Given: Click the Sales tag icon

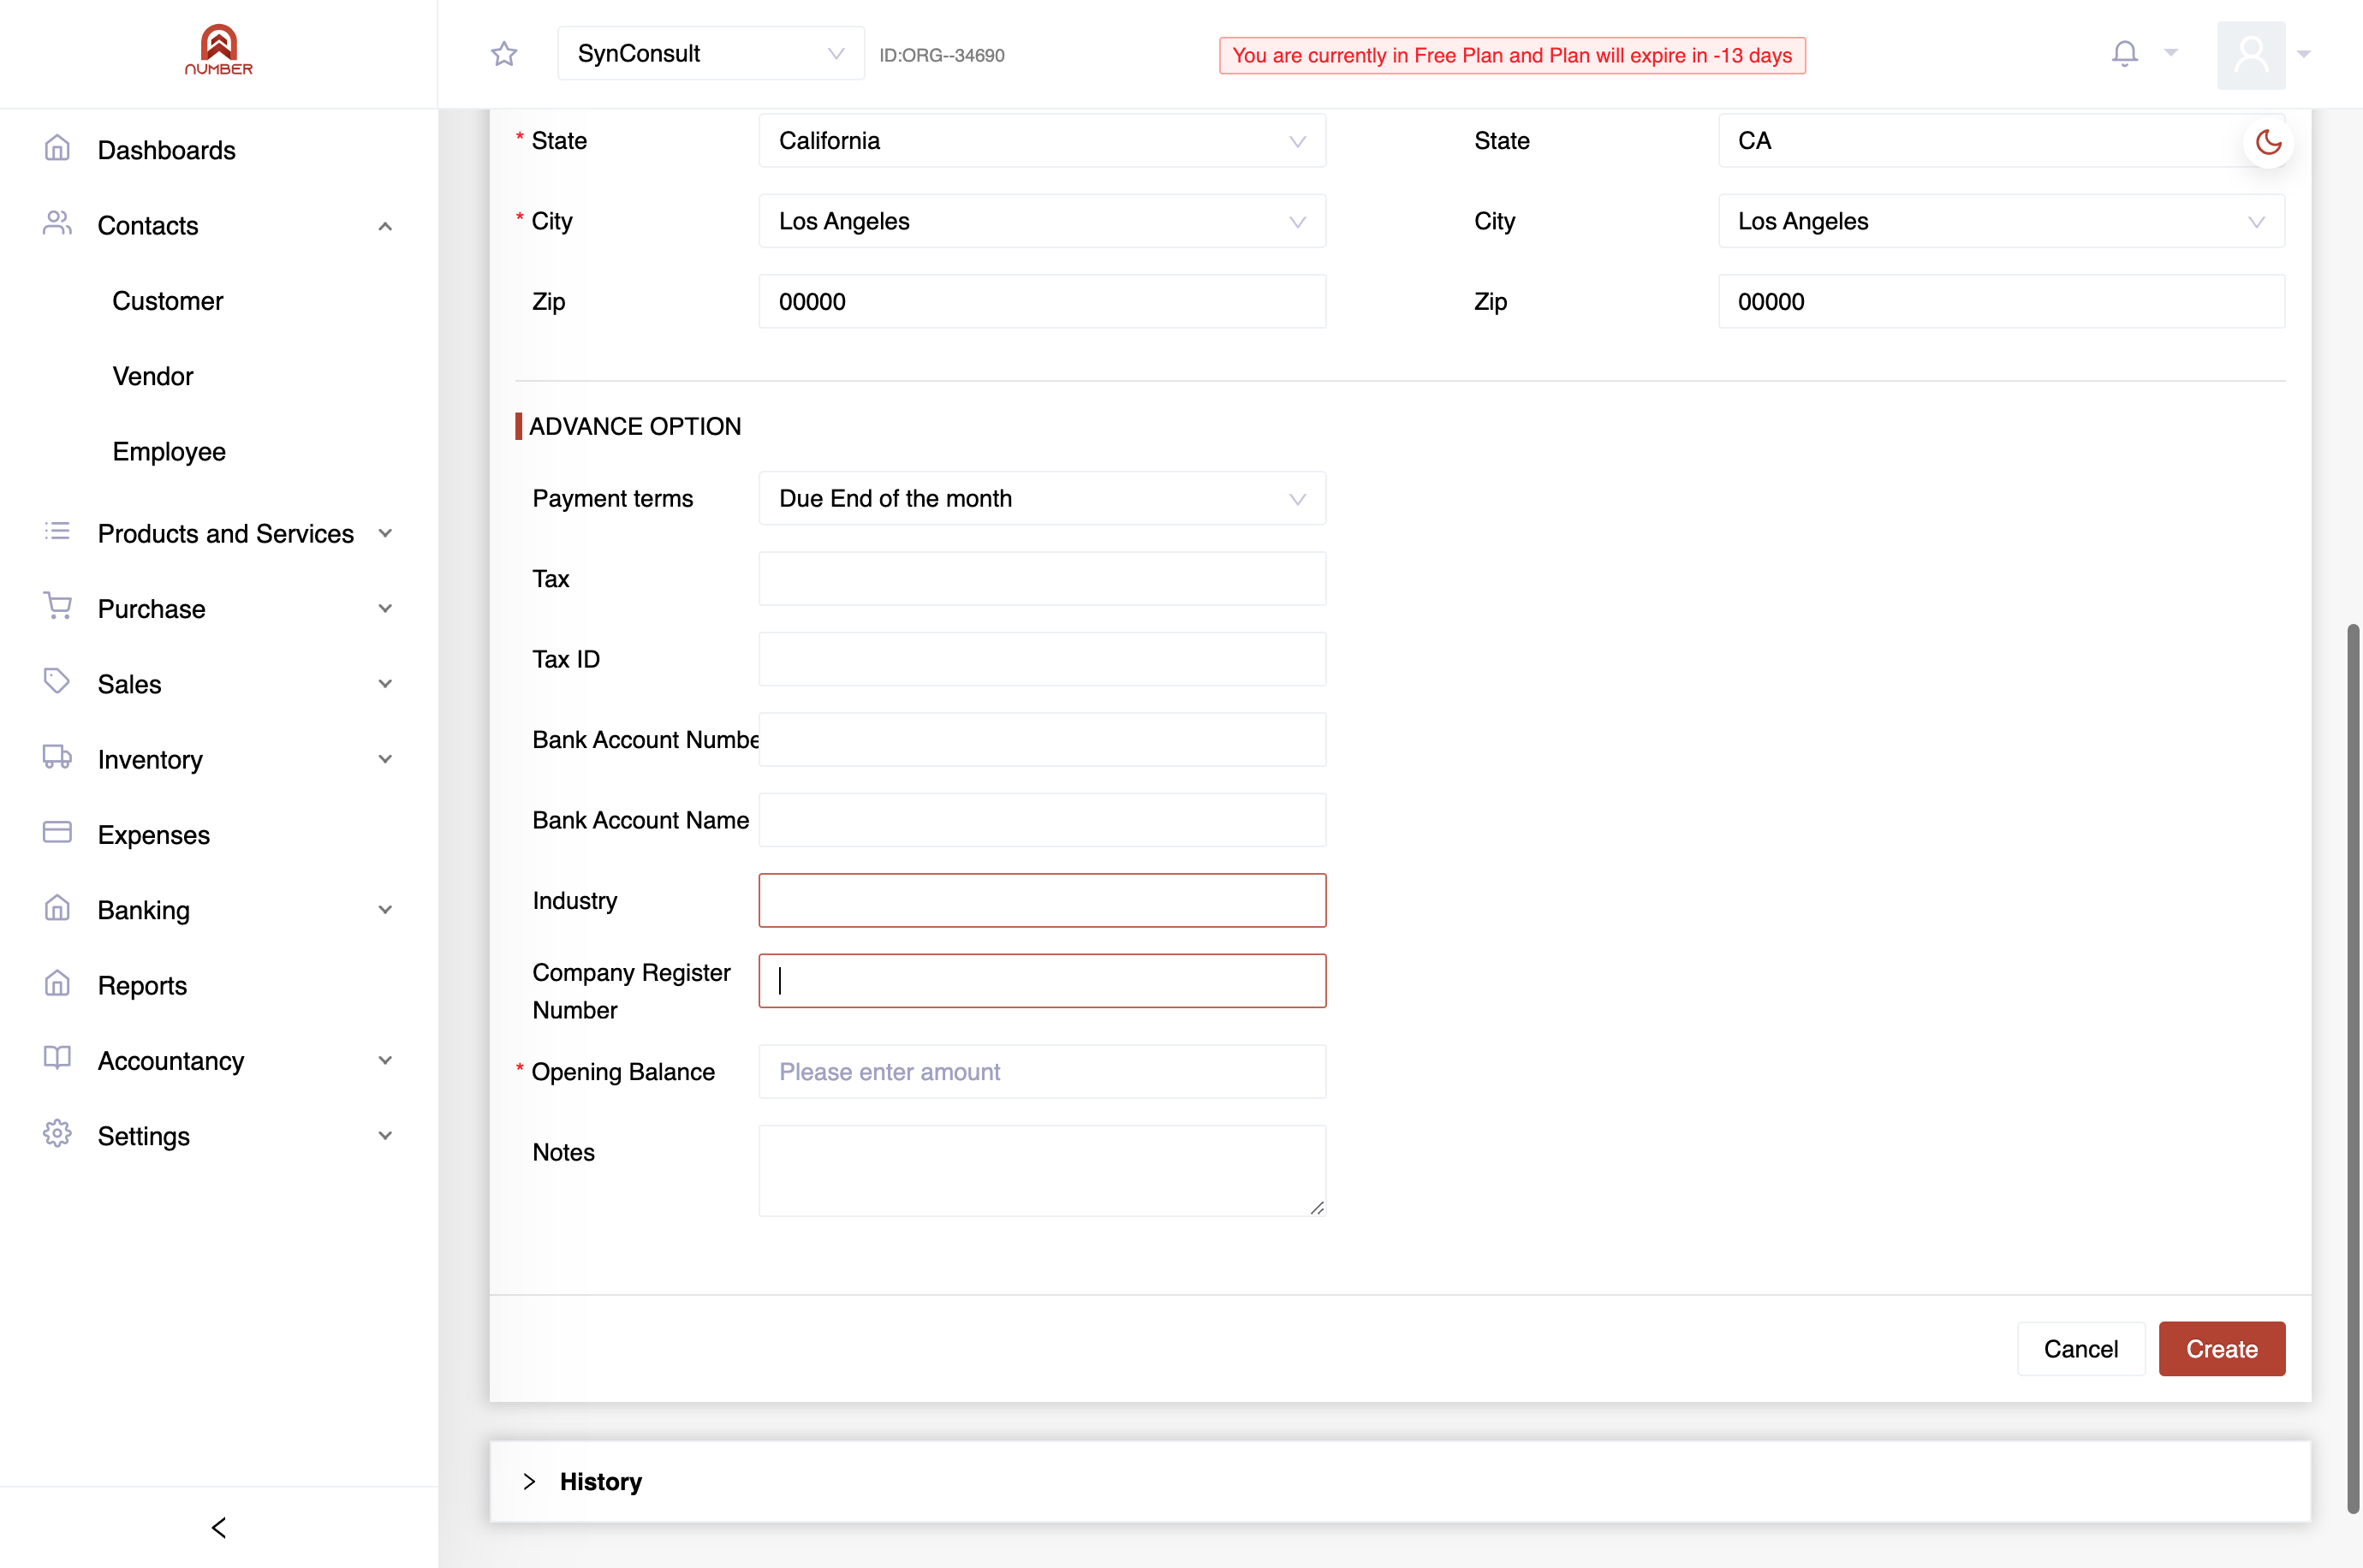Looking at the screenshot, I should (x=57, y=682).
